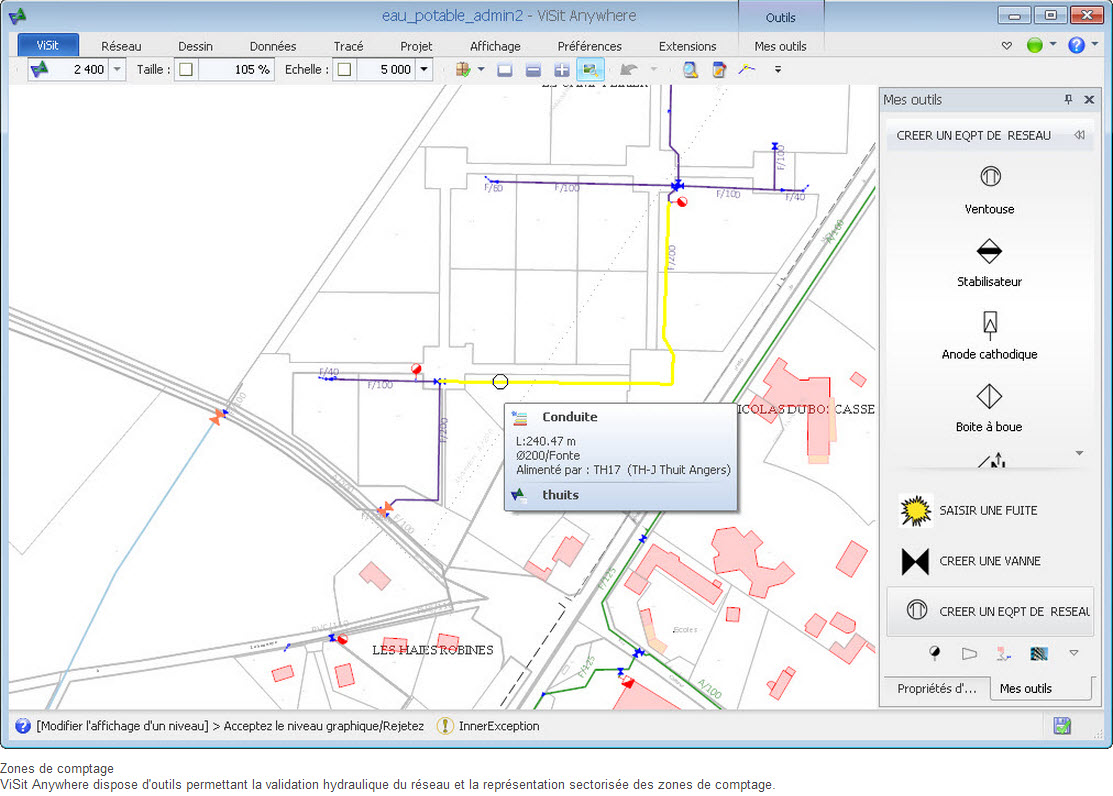Click the highlighted map zoom icon in toolbar
This screenshot has width=1113, height=796.
[590, 70]
